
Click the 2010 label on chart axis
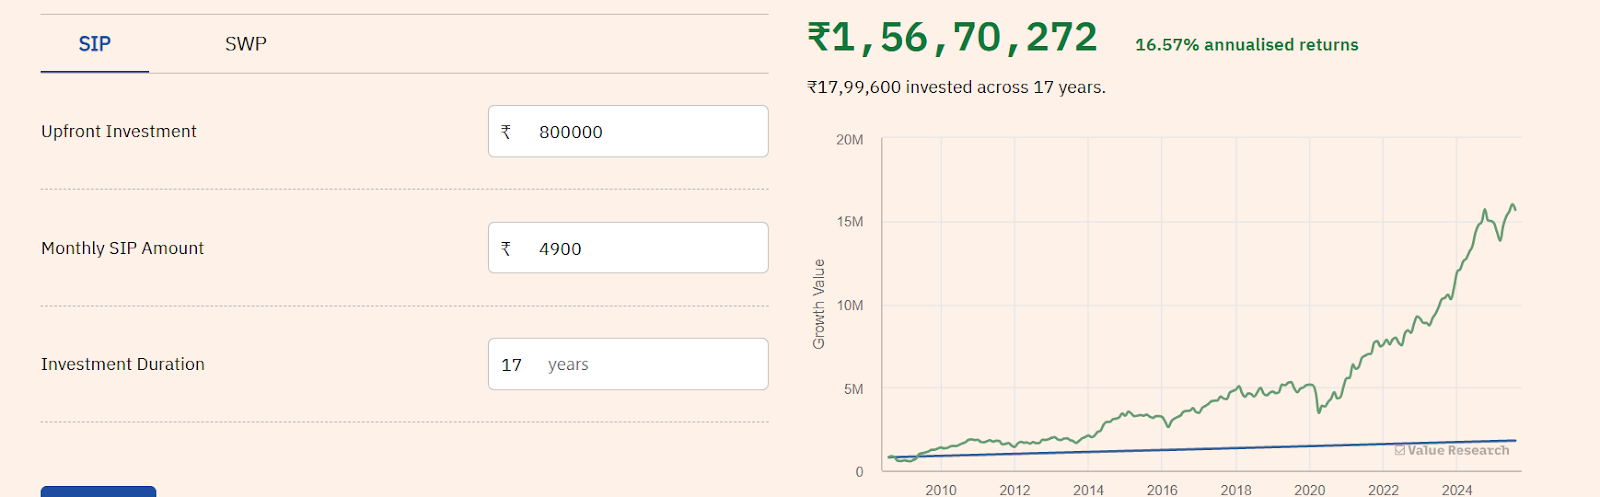tap(941, 489)
